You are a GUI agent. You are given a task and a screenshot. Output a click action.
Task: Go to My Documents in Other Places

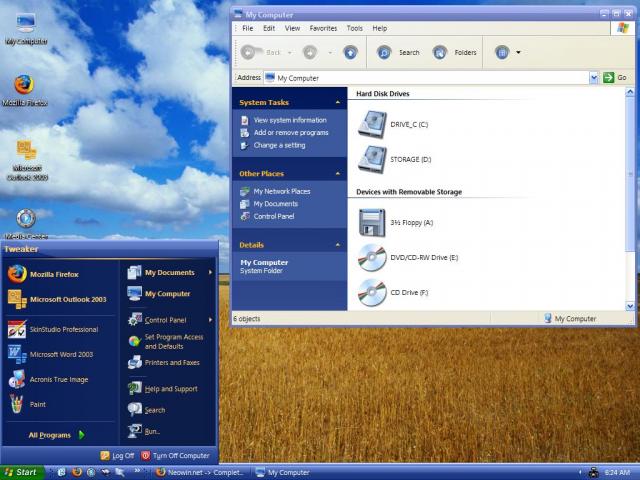point(276,204)
